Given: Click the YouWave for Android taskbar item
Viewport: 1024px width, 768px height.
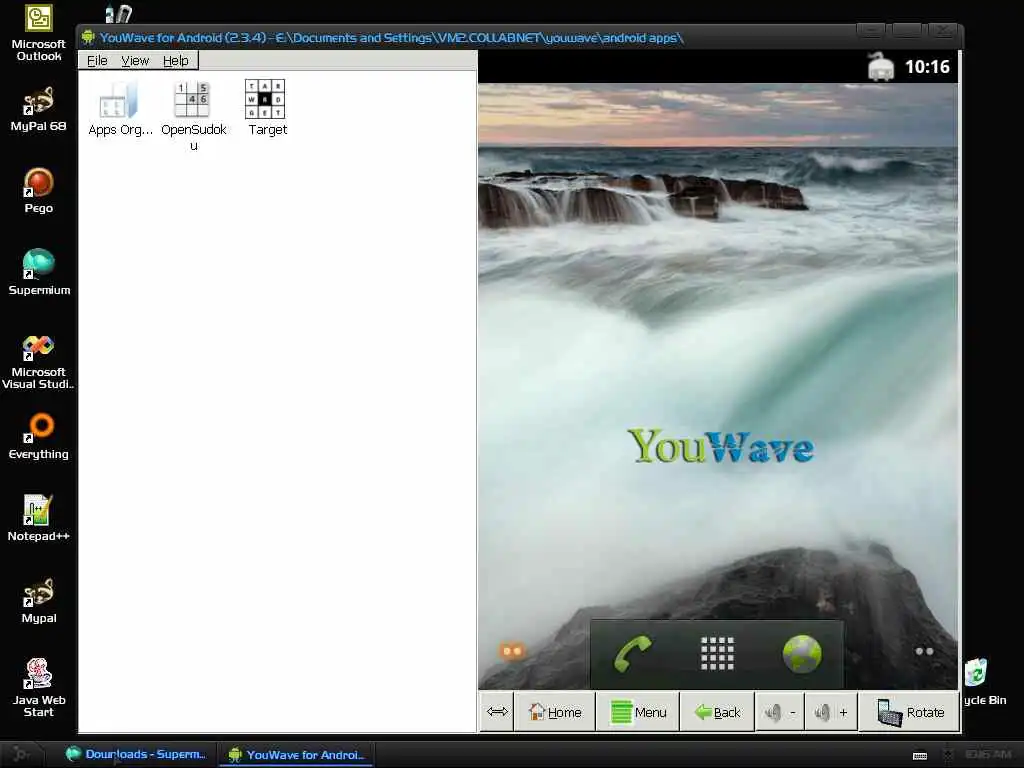Looking at the screenshot, I should click(x=295, y=755).
